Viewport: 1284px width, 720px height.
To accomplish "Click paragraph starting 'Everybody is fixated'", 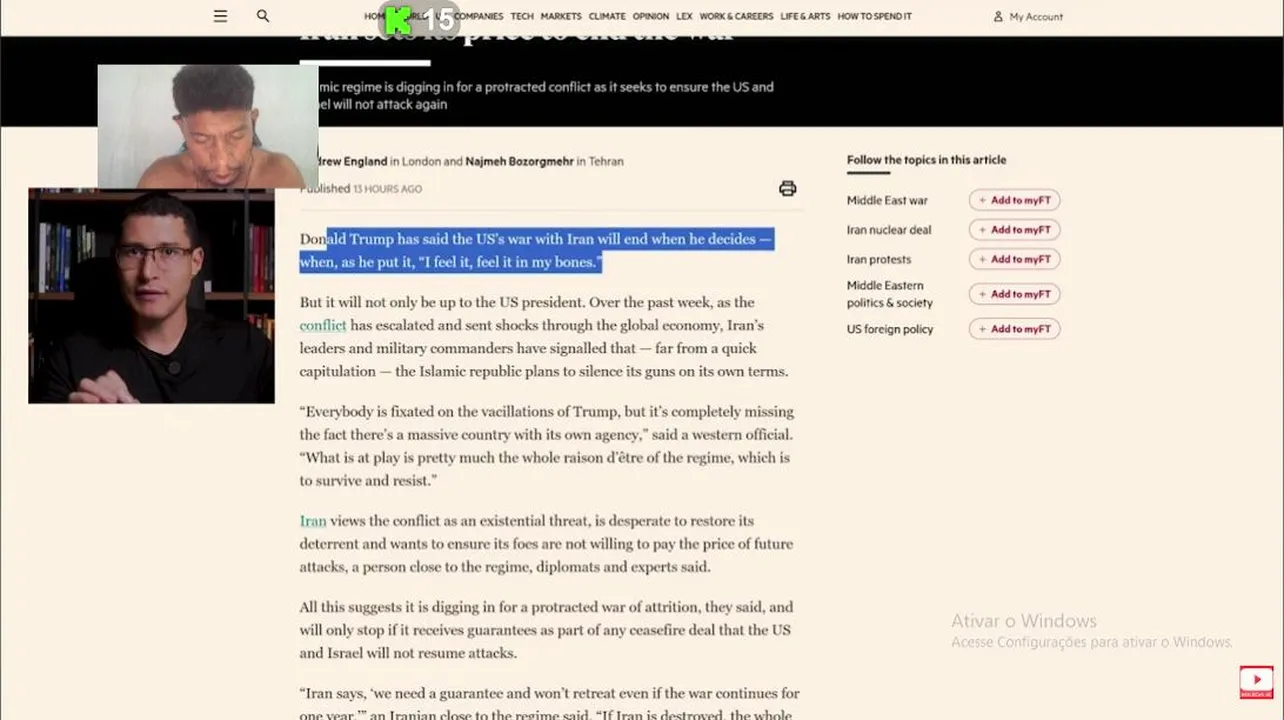I will [x=547, y=446].
